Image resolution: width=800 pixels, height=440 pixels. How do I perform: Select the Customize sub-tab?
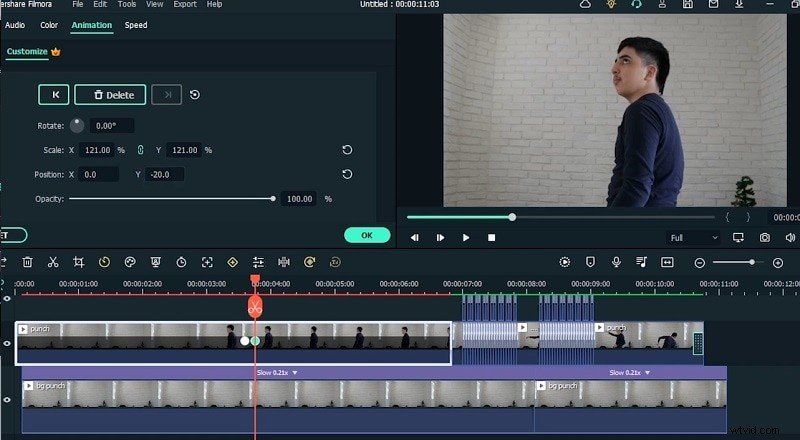click(x=27, y=52)
